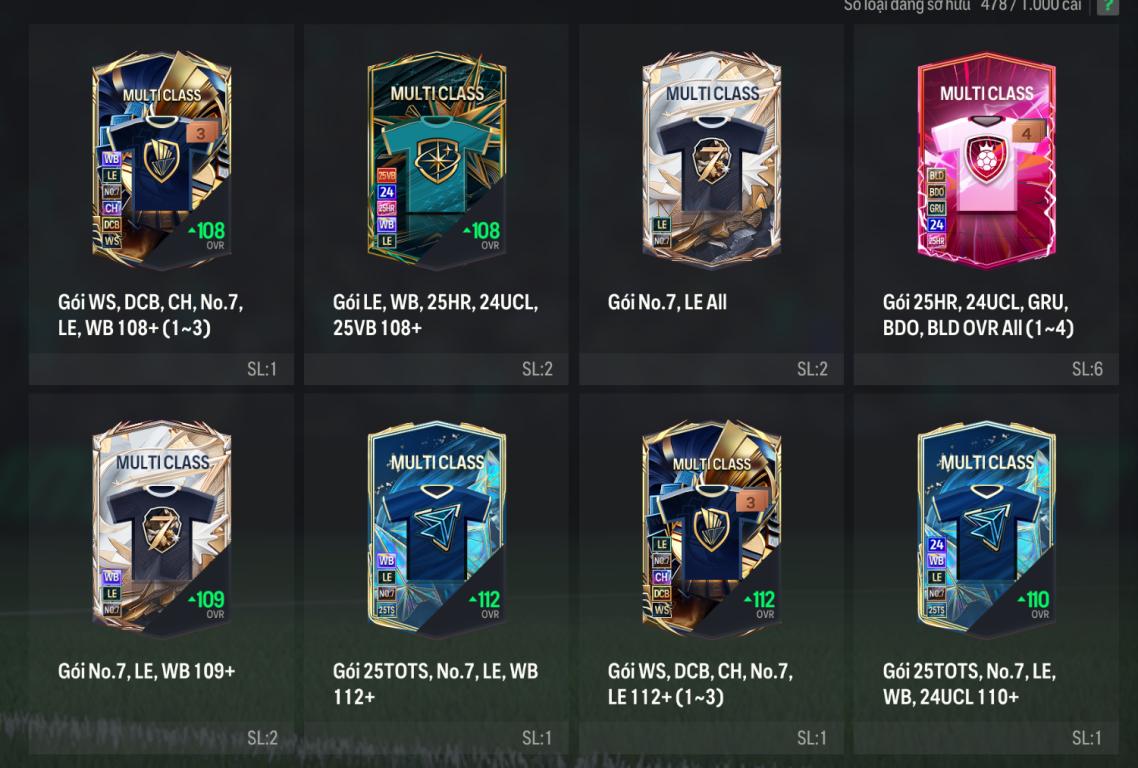Choose the blue 25TOTS 110 OVR card
The image size is (1138, 768).
986,528
